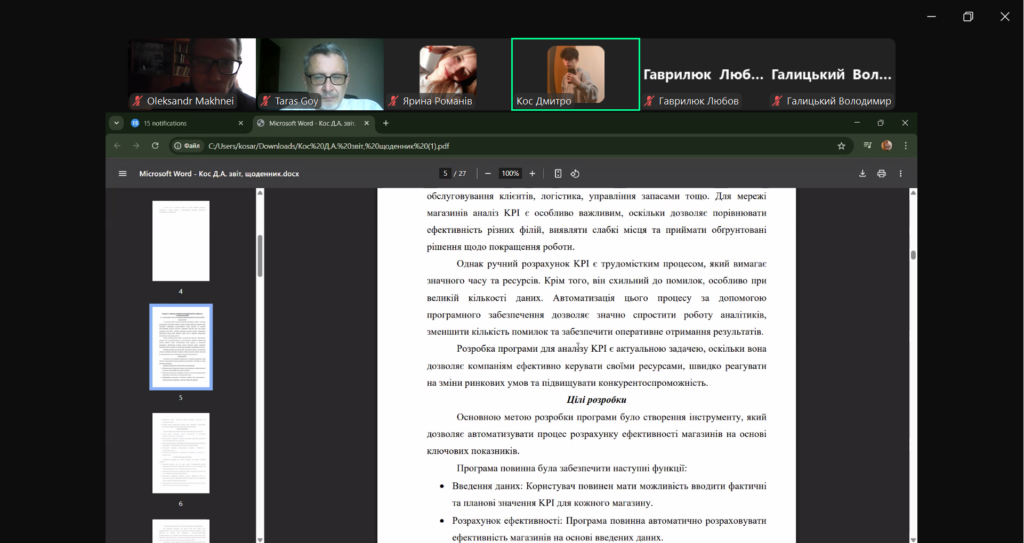The height and width of the screenshot is (543, 1024).
Task: Select Кос Дмитро participant video tile
Action: click(x=575, y=74)
